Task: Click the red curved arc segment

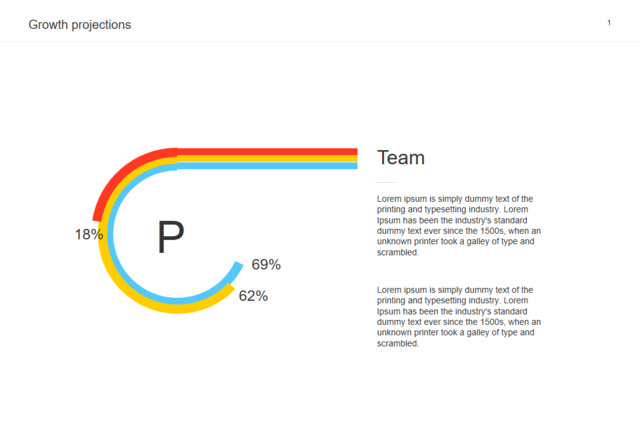Action: tap(120, 174)
